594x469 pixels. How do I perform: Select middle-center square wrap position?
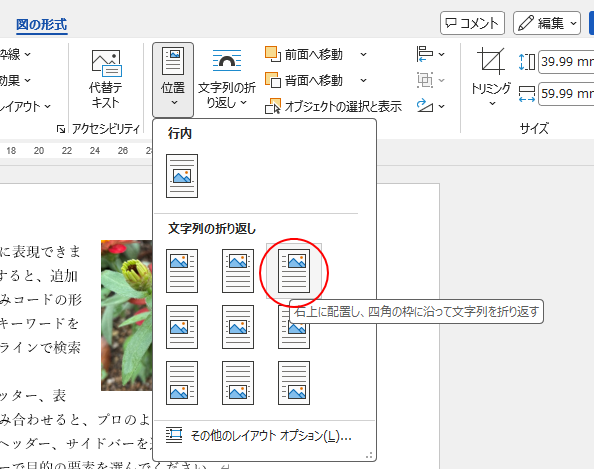[238, 327]
